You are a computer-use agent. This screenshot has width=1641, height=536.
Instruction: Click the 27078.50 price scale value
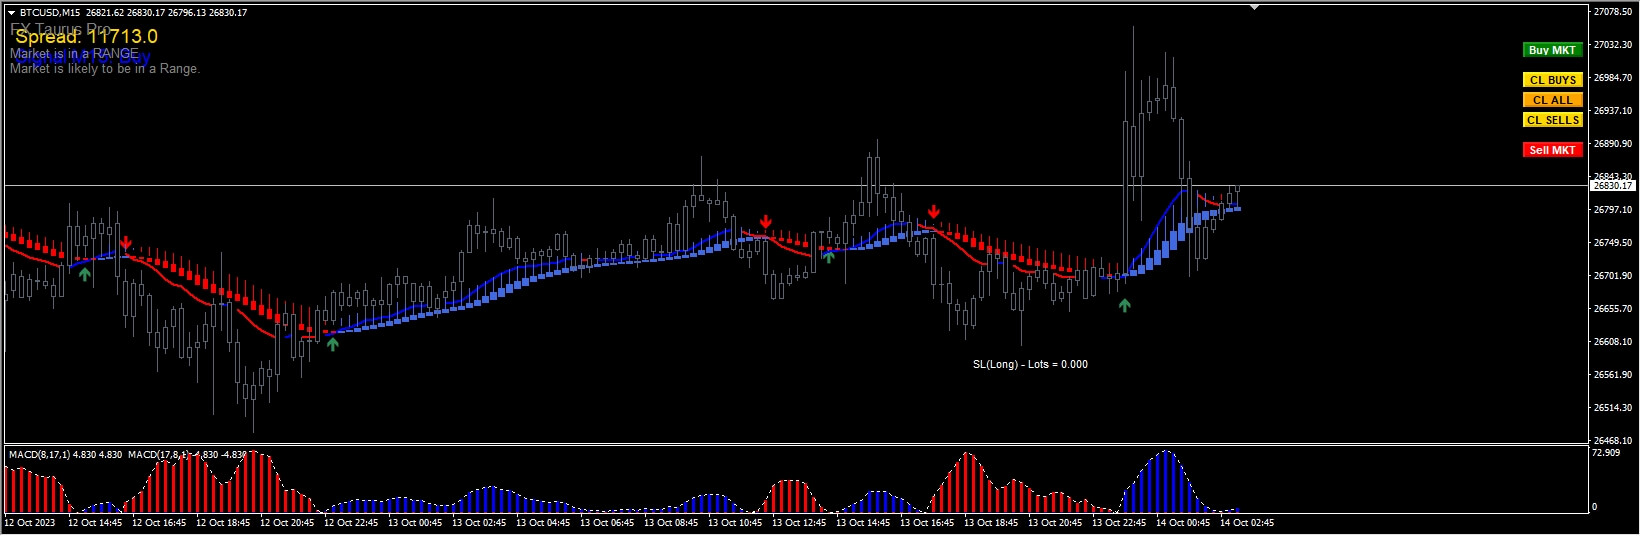(1612, 12)
